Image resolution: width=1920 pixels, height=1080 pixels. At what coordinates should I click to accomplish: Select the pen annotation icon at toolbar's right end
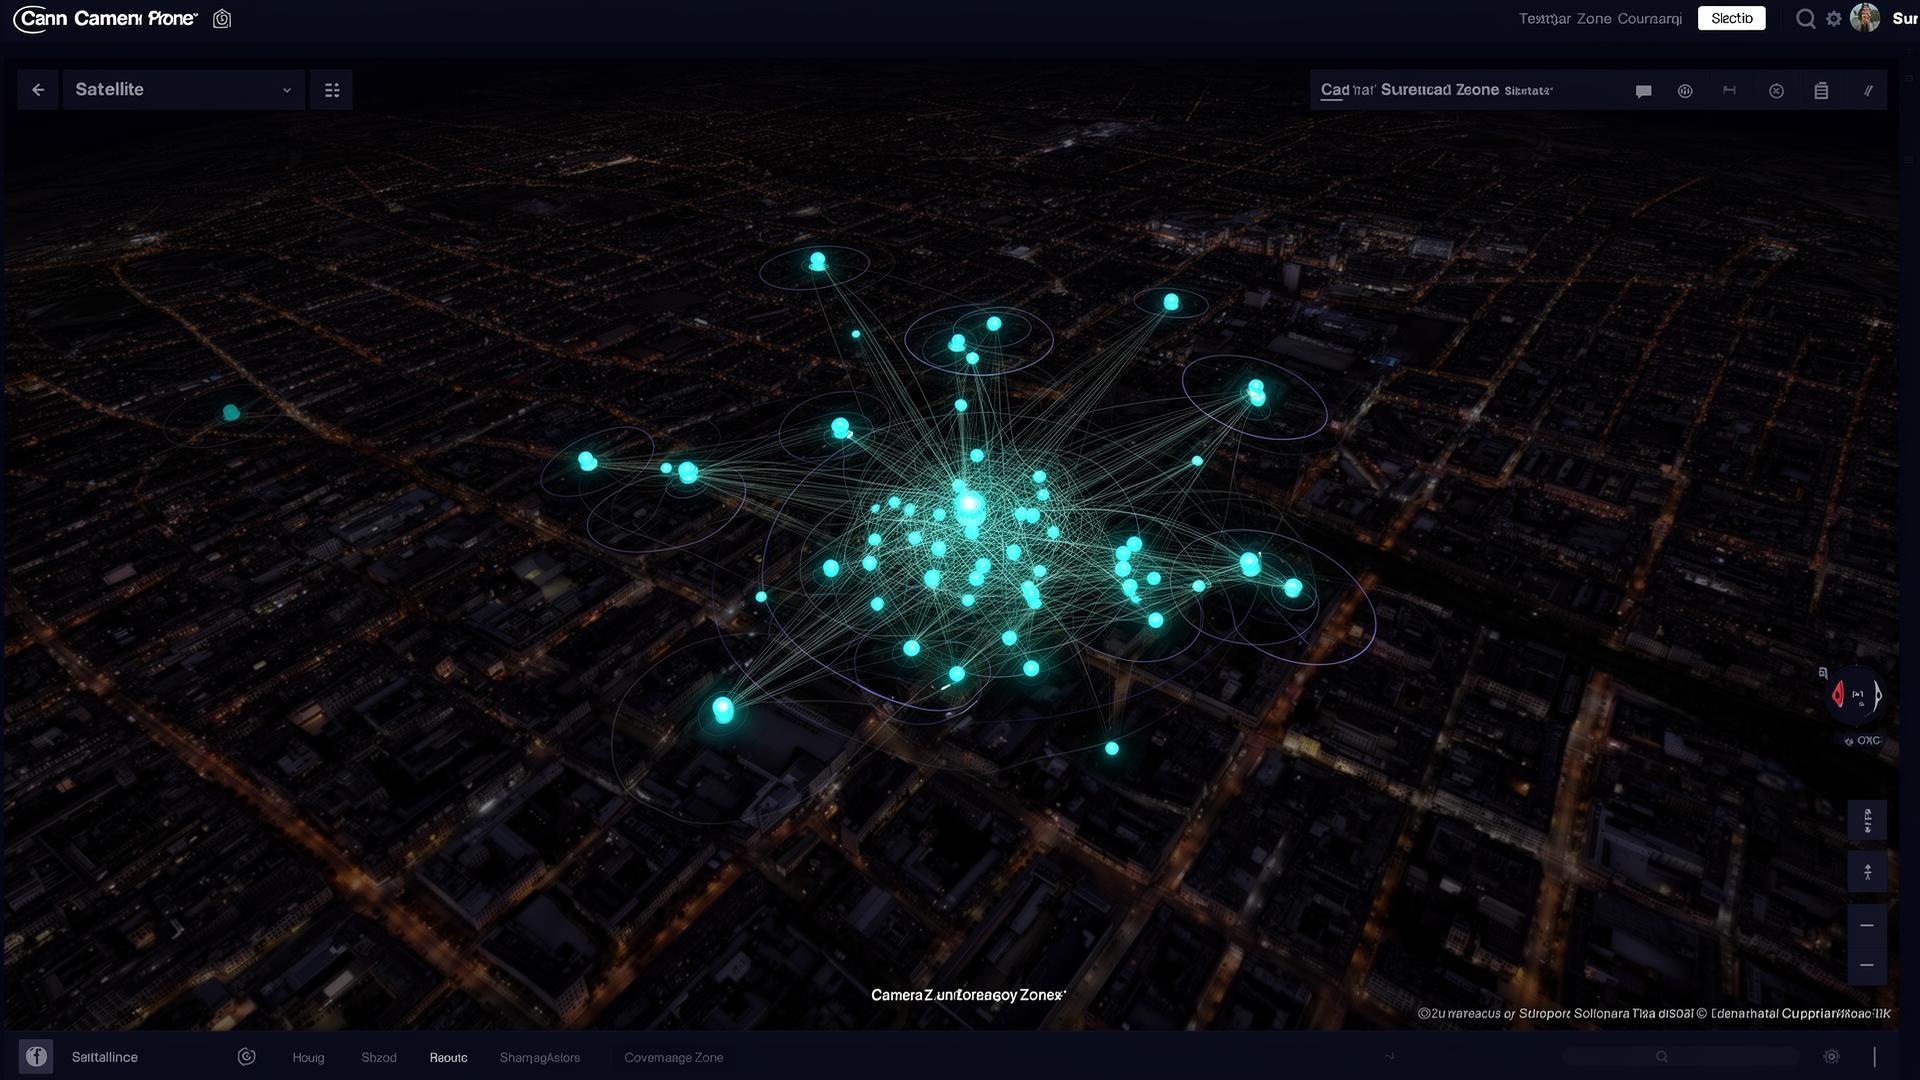tap(1869, 90)
